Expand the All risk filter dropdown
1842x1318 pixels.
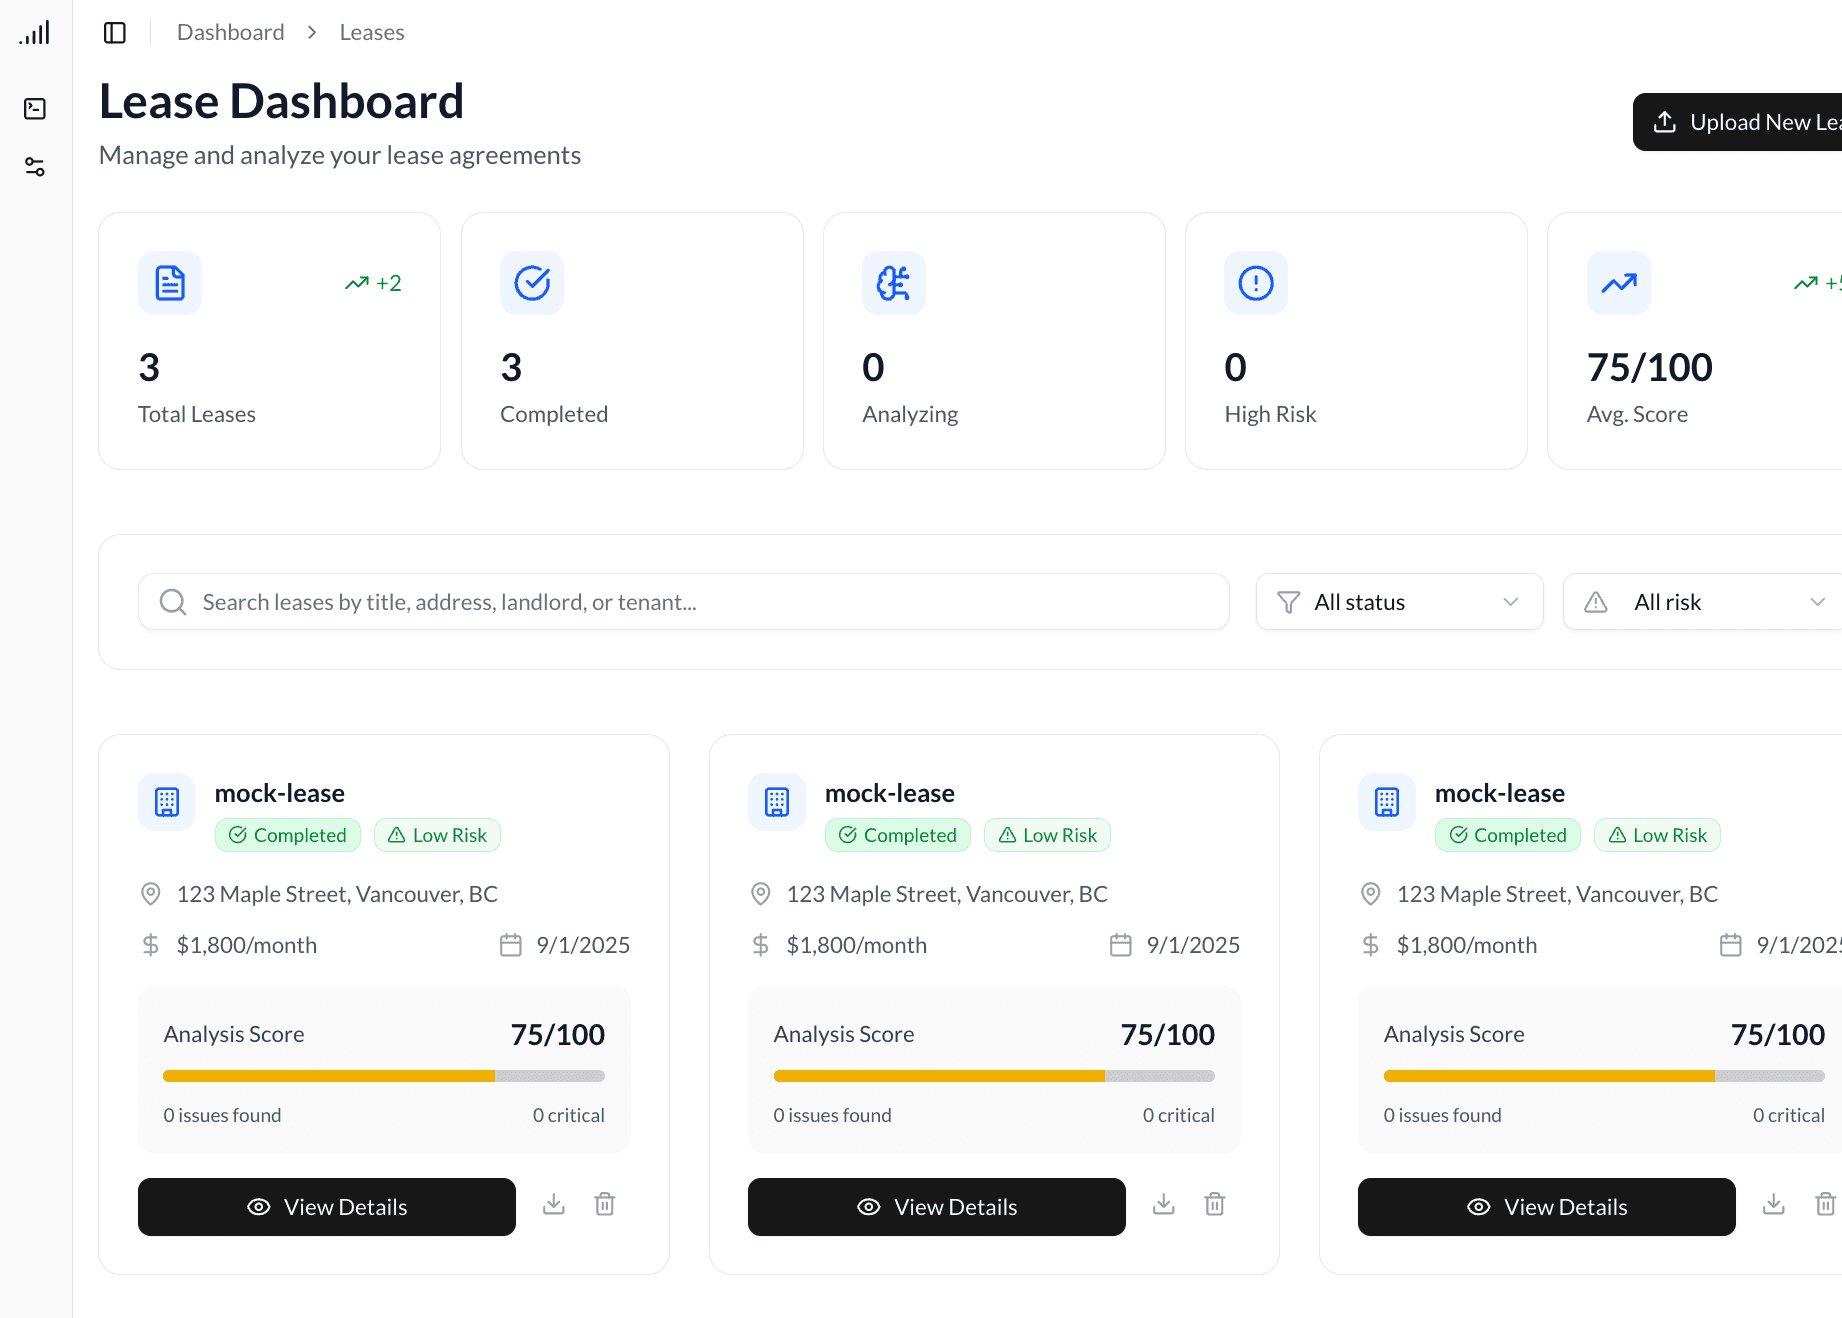click(x=1700, y=601)
